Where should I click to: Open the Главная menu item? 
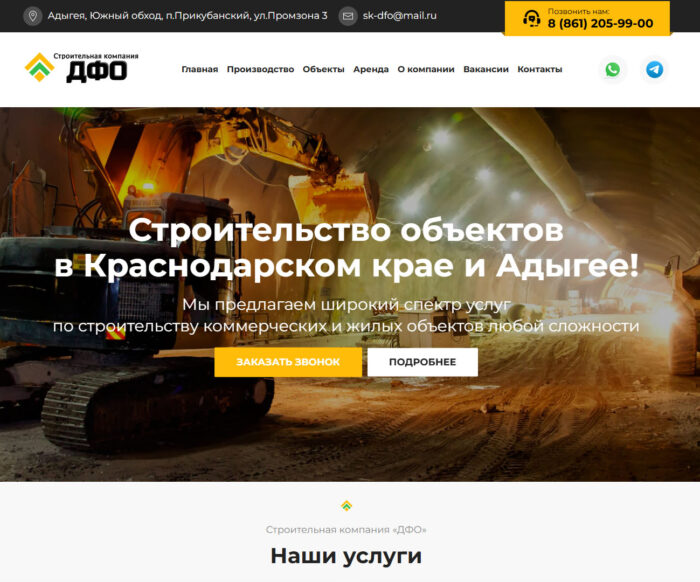(199, 70)
